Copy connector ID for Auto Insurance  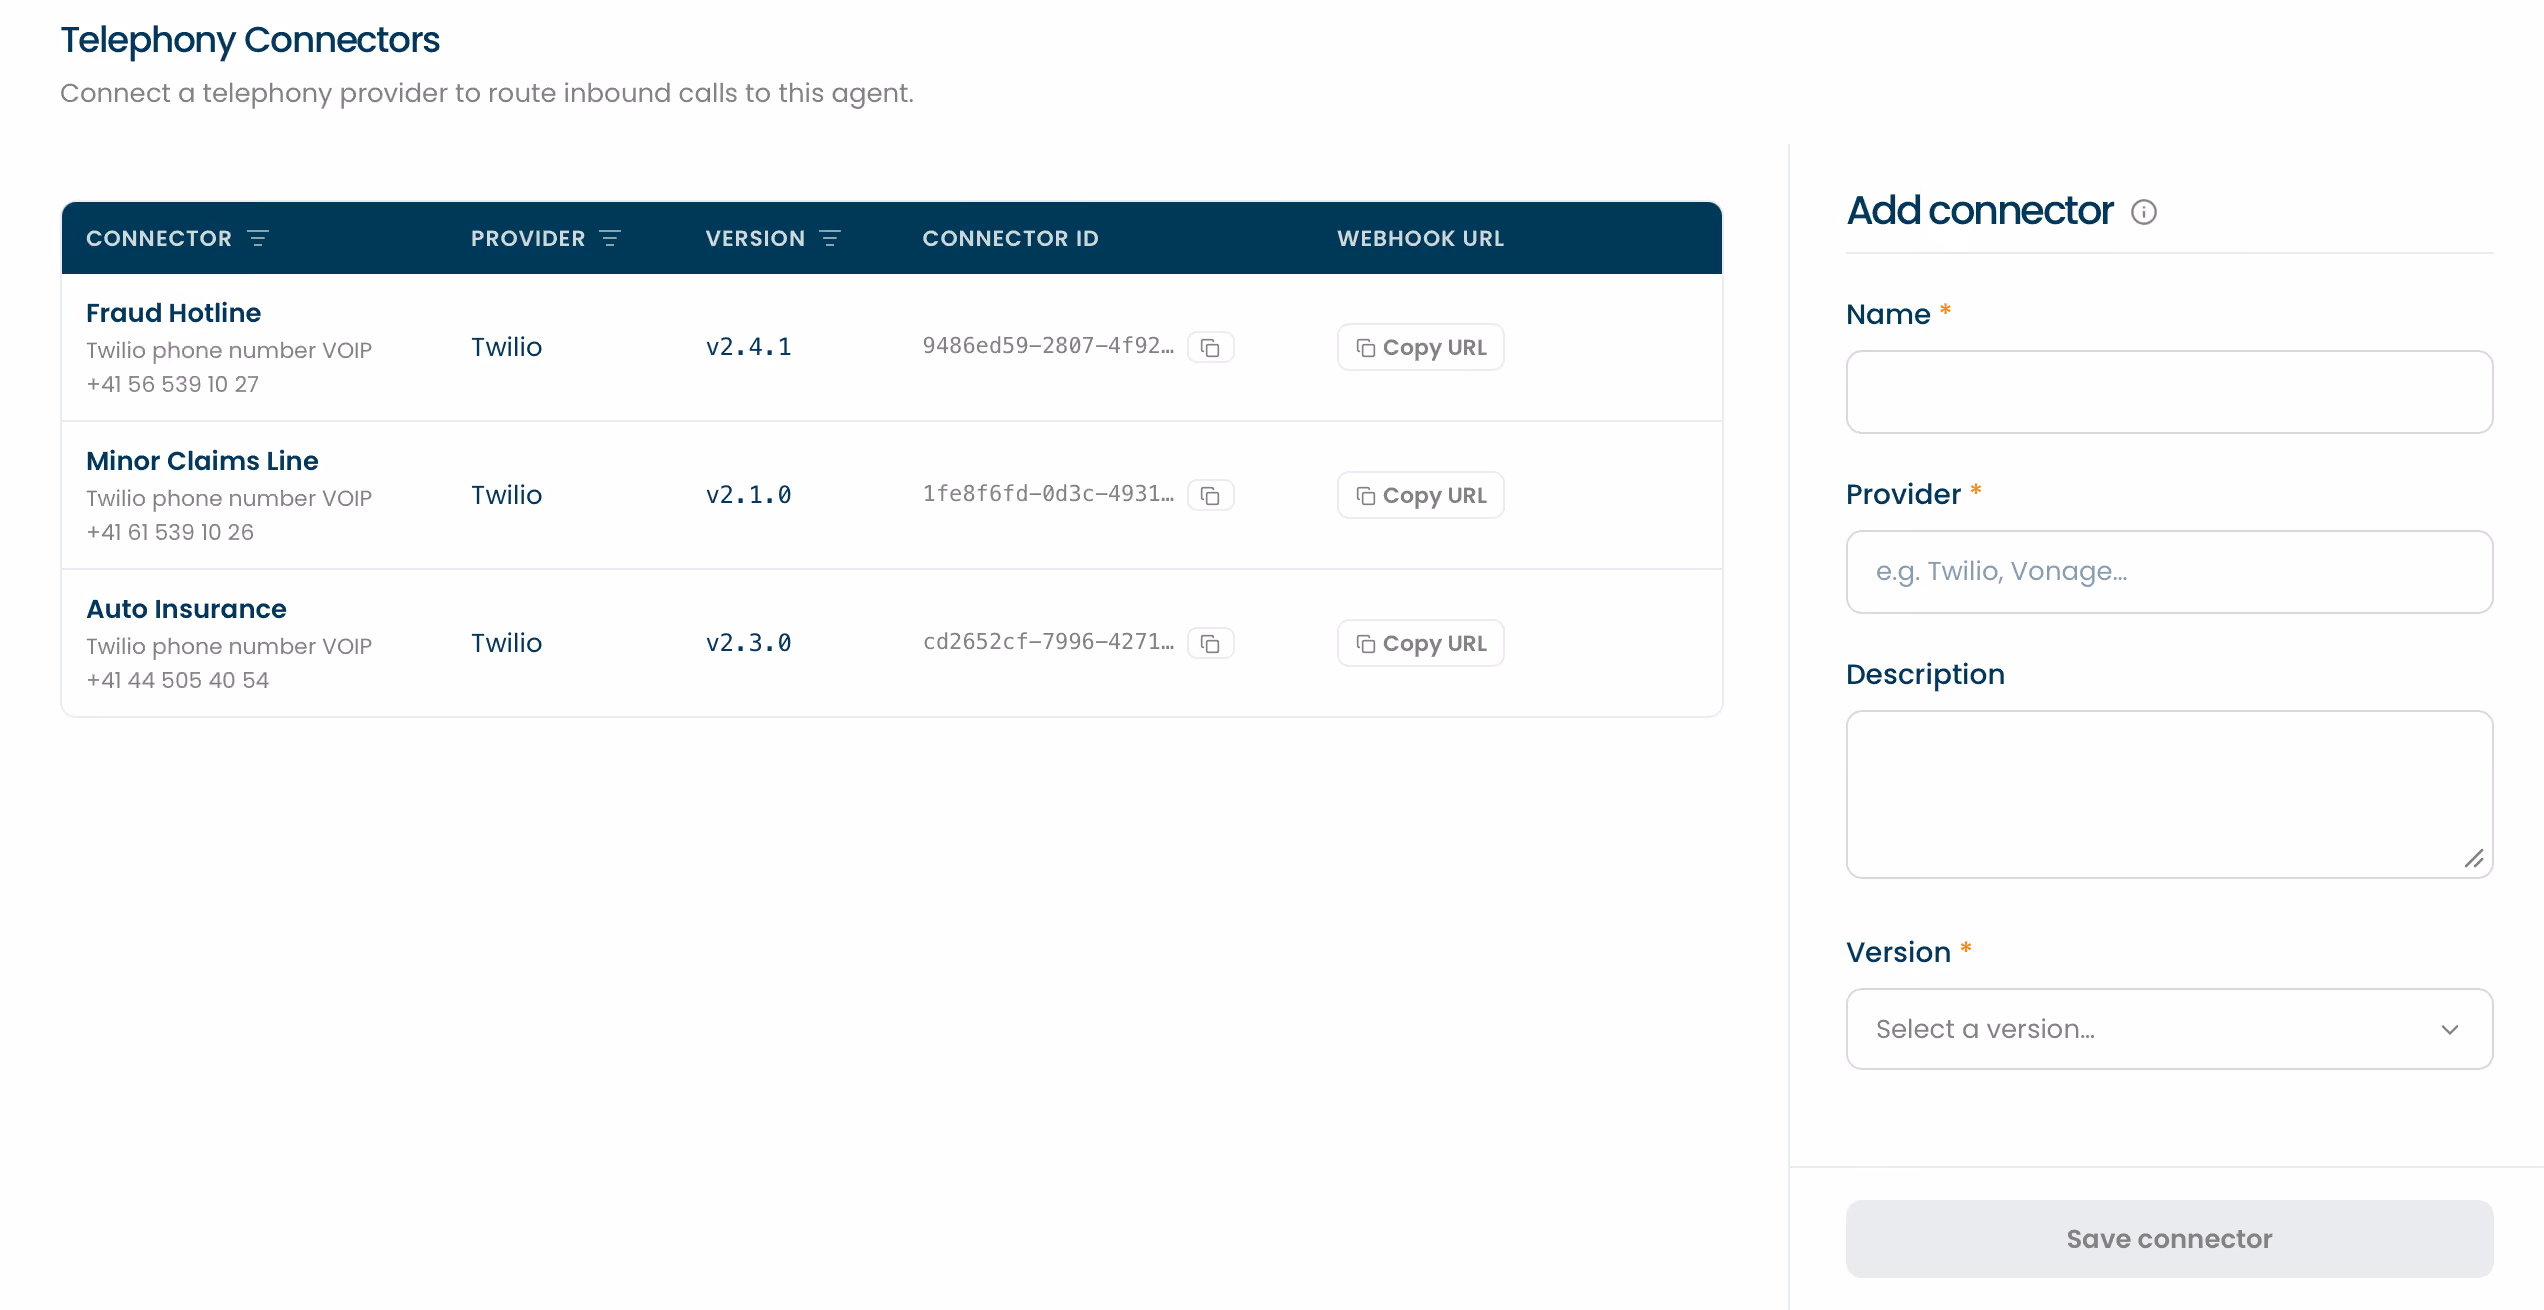[1210, 643]
